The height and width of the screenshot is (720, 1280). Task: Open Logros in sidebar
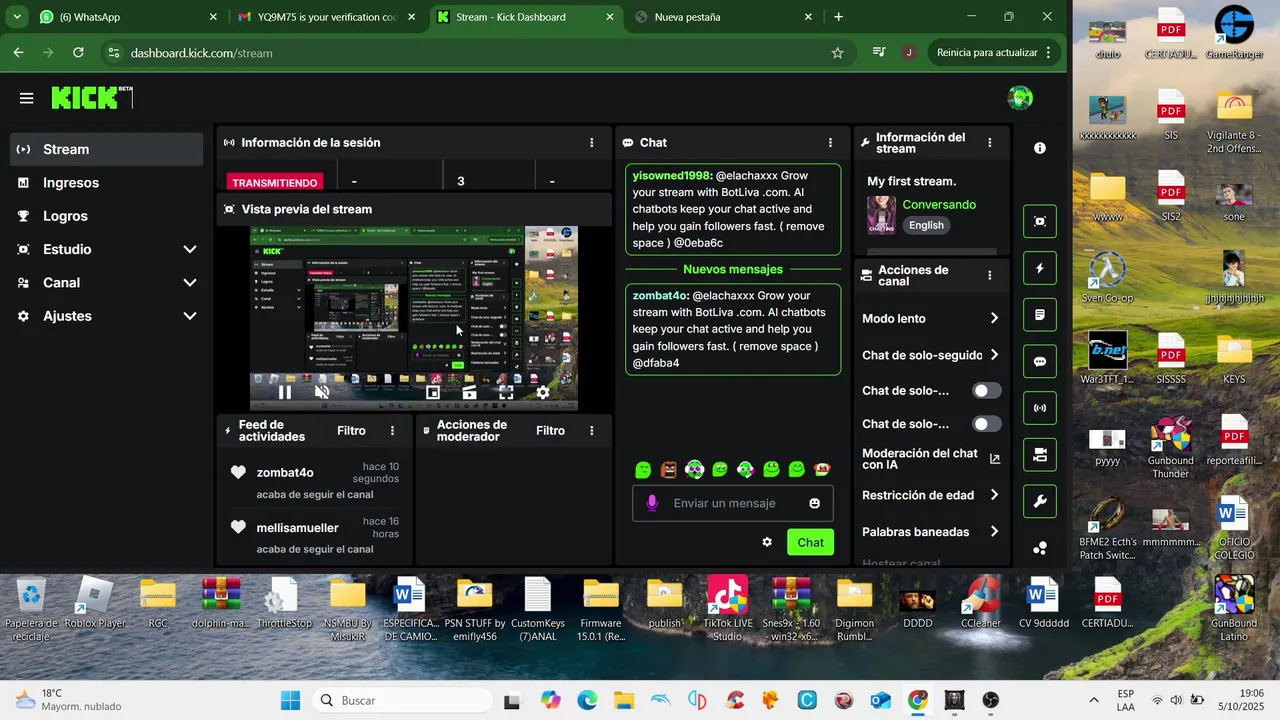(106, 216)
